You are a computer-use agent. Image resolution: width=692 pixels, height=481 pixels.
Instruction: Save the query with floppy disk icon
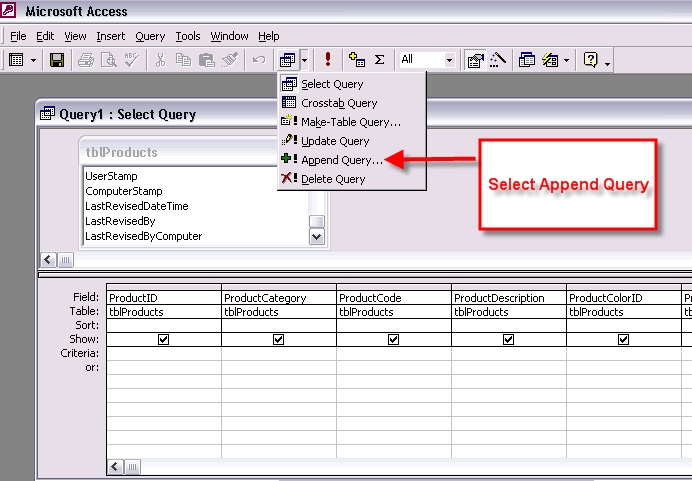(57, 60)
